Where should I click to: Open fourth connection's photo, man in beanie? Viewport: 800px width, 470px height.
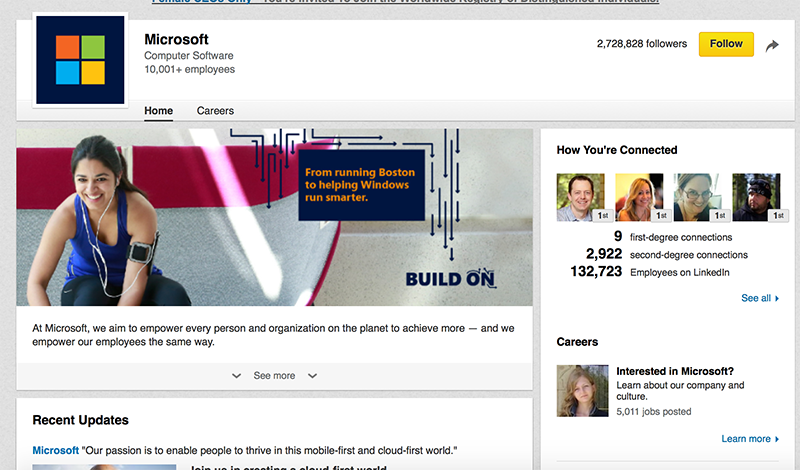pyautogui.click(x=756, y=197)
